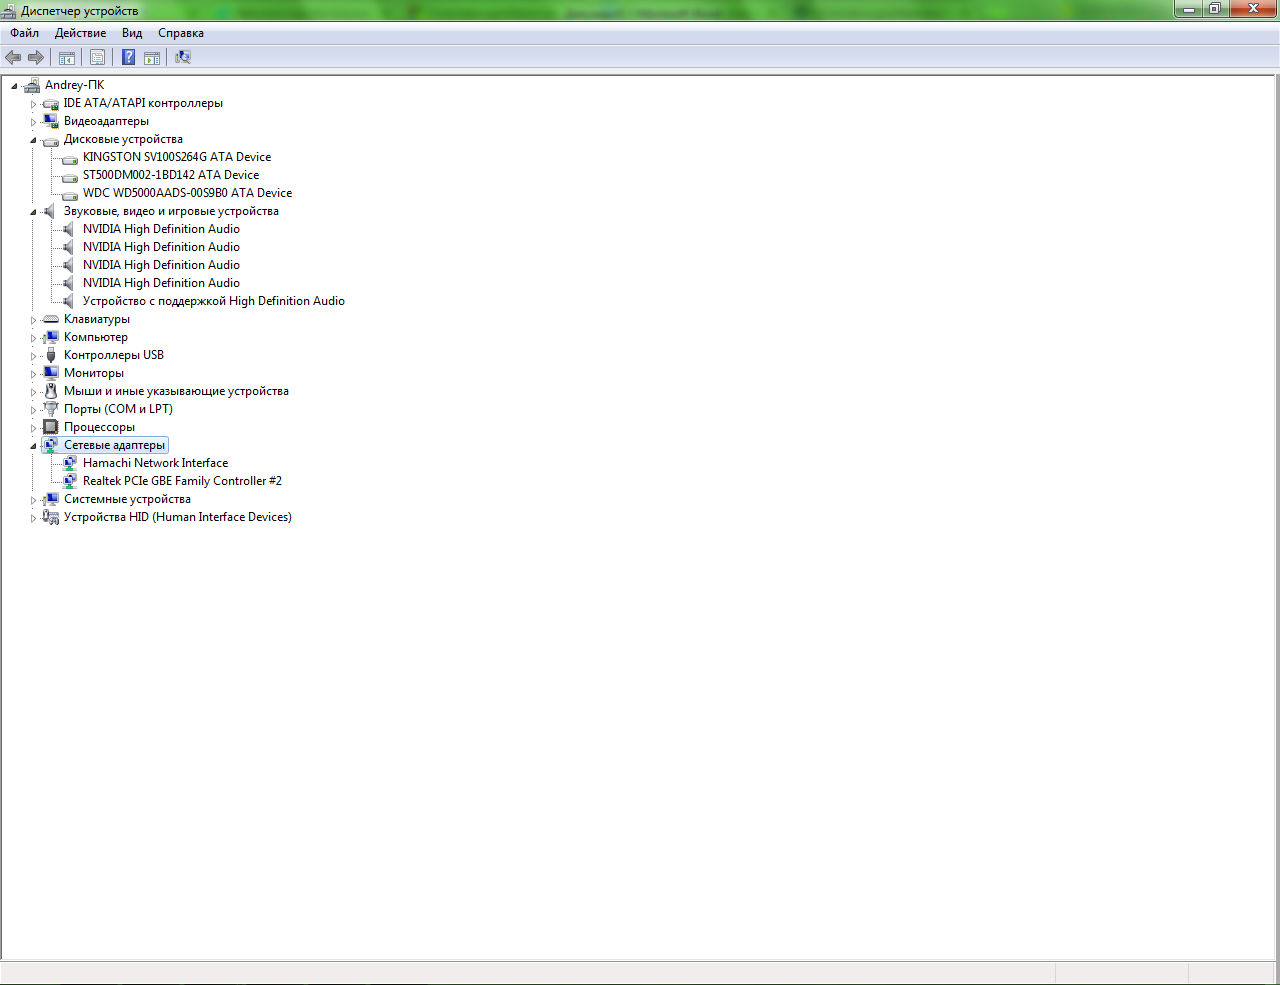Click the Процессоры chip icon
Screen dimensions: 1280x985
[x=51, y=427]
